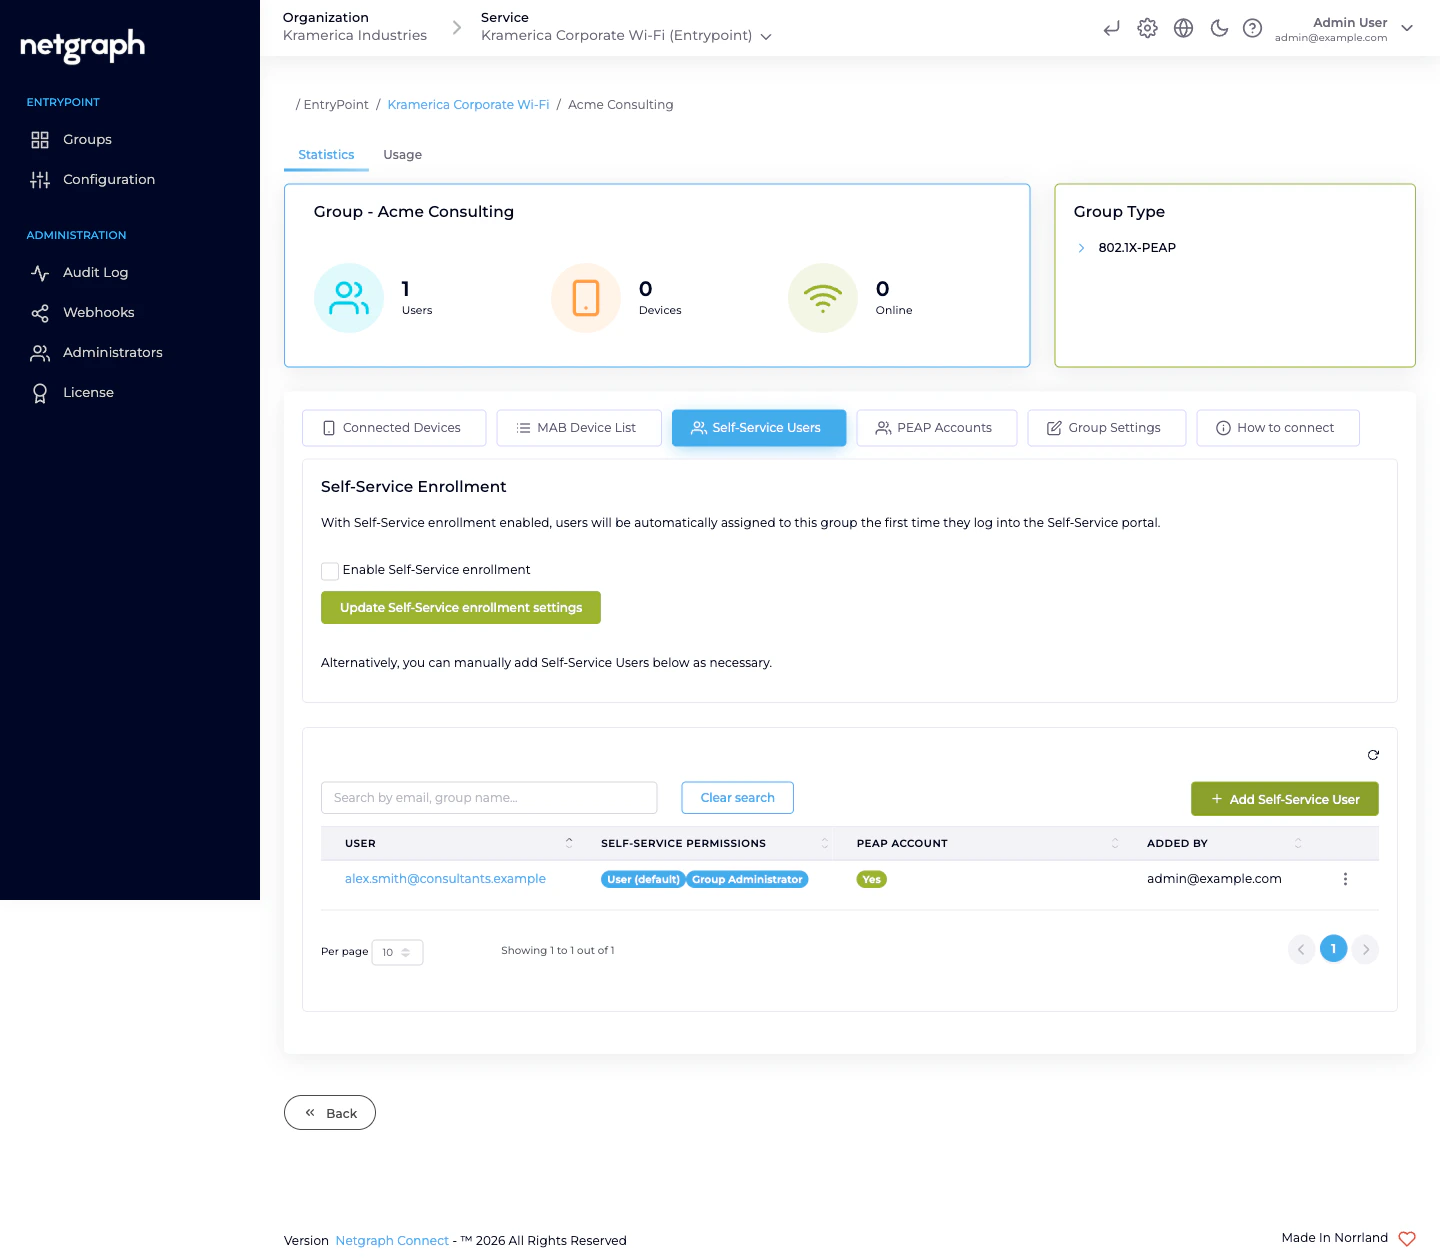
Task: Open the Connected Devices tab
Action: (x=394, y=428)
